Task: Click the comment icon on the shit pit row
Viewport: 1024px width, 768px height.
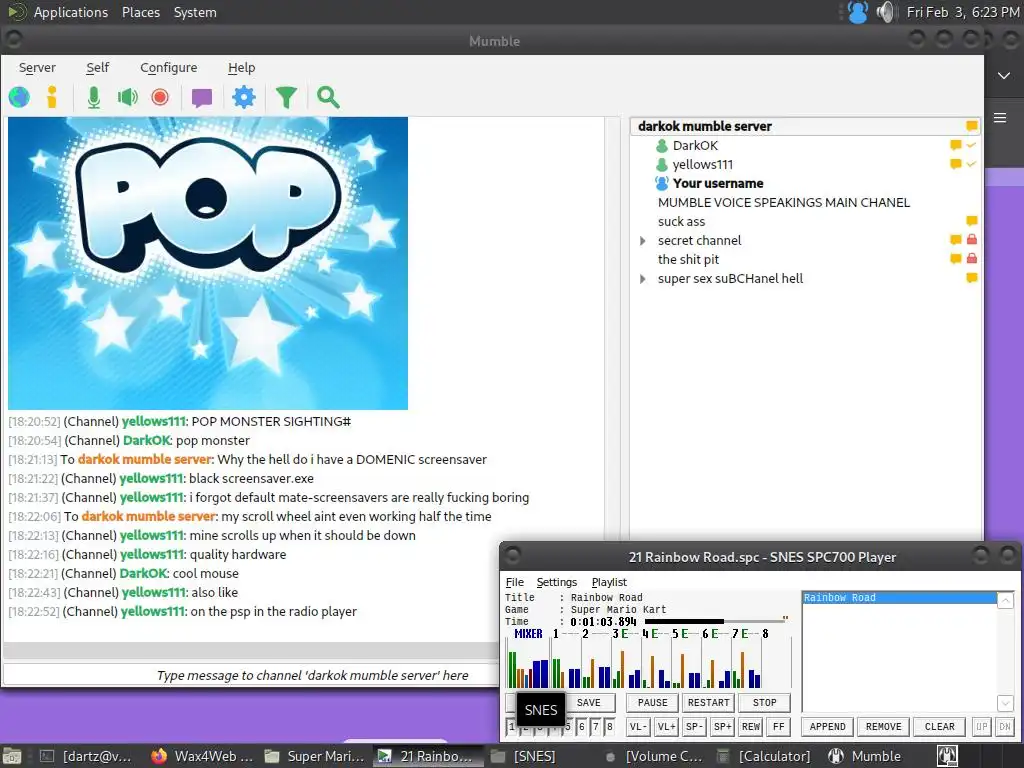Action: 955,259
